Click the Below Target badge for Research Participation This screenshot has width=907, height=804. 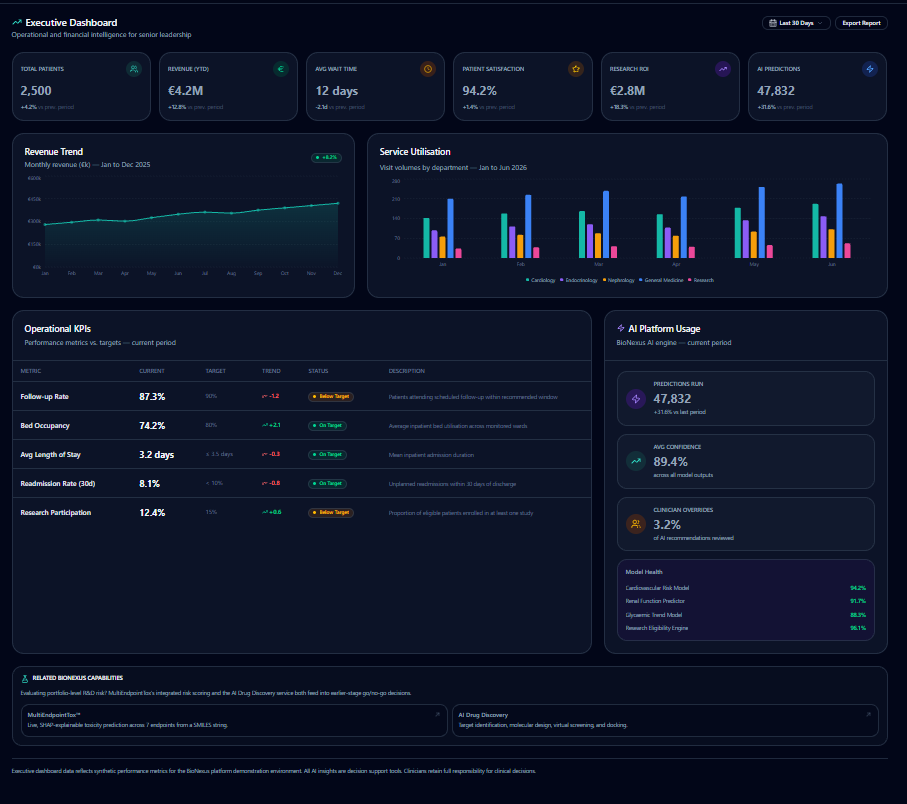coord(331,512)
